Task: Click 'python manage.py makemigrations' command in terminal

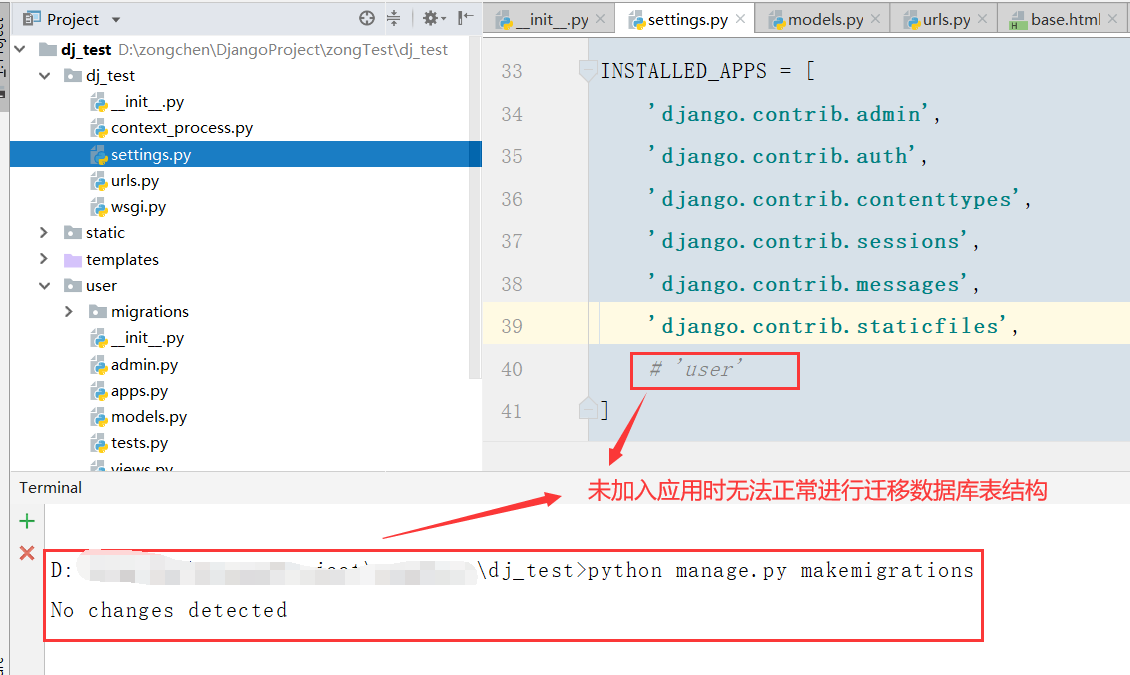Action: [x=780, y=571]
